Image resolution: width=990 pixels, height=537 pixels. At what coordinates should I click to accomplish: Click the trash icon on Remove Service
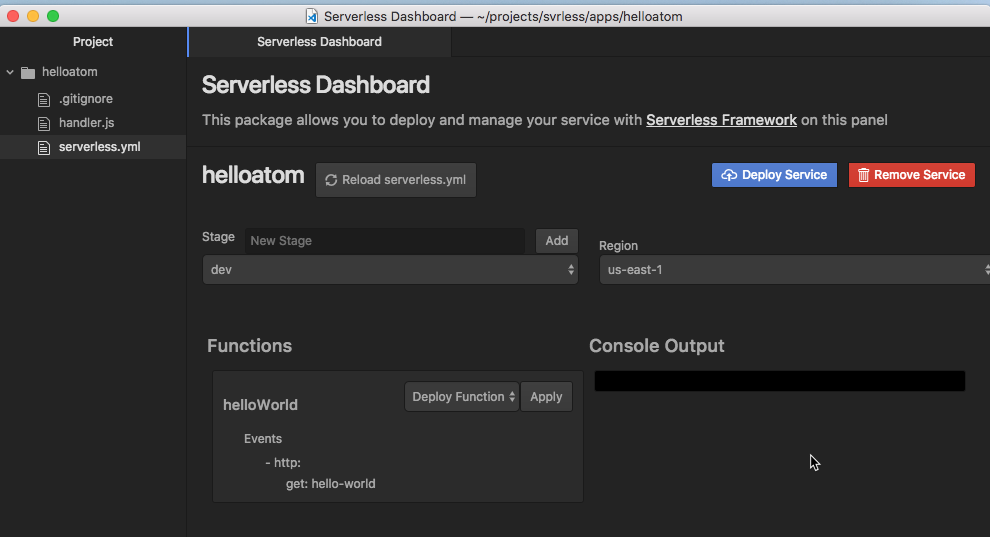[863, 175]
